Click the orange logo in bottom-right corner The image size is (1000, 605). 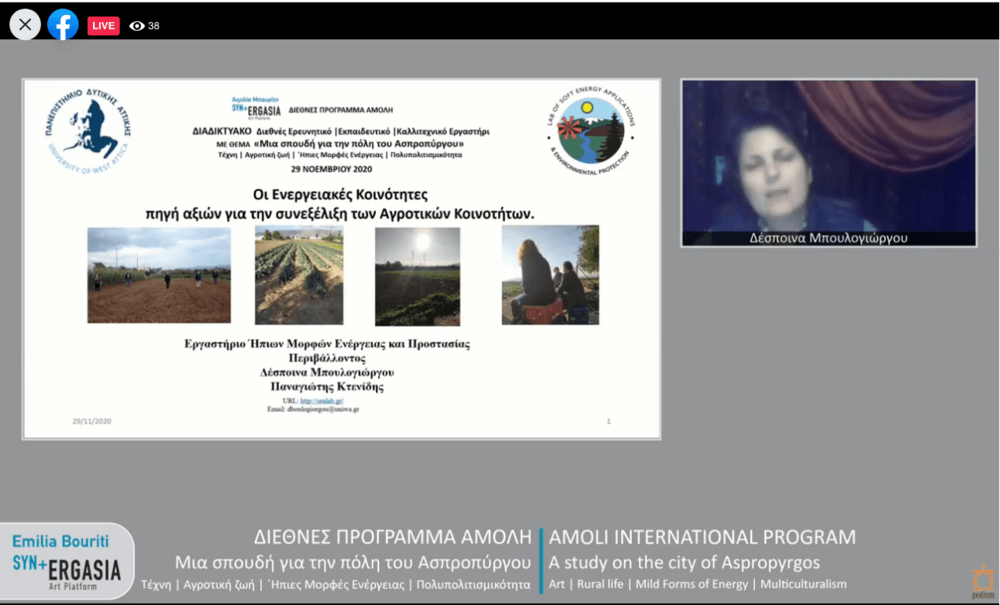click(x=982, y=579)
